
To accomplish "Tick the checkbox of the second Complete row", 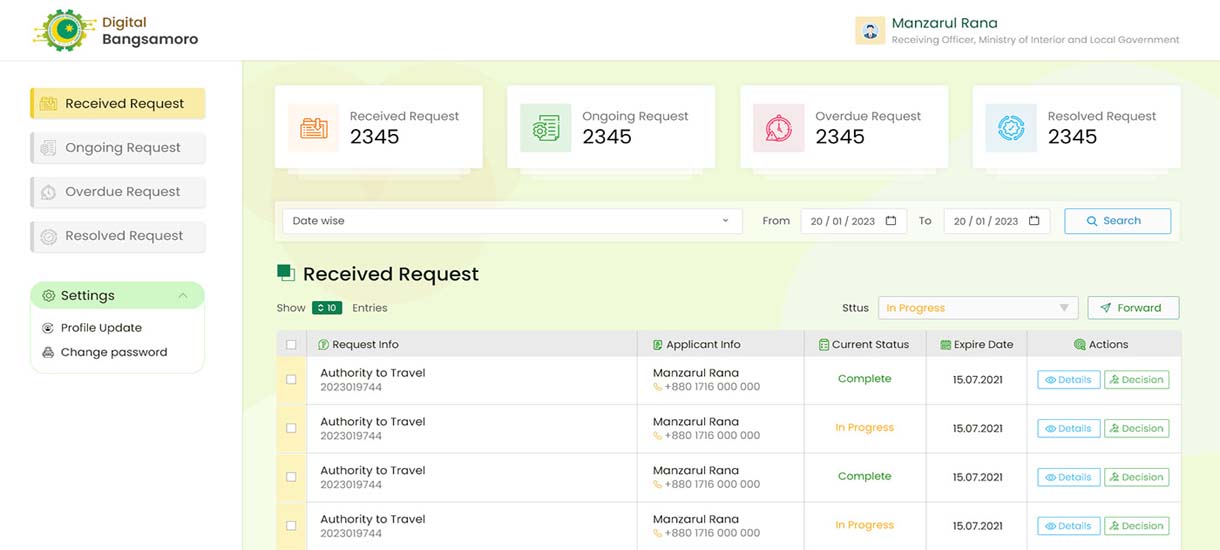I will [291, 477].
